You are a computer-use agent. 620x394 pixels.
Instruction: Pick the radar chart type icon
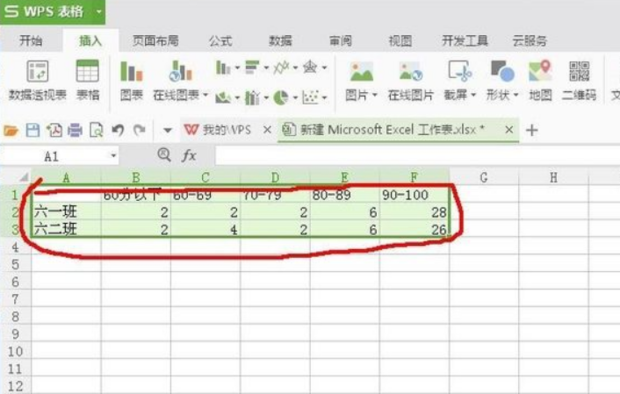click(x=310, y=67)
